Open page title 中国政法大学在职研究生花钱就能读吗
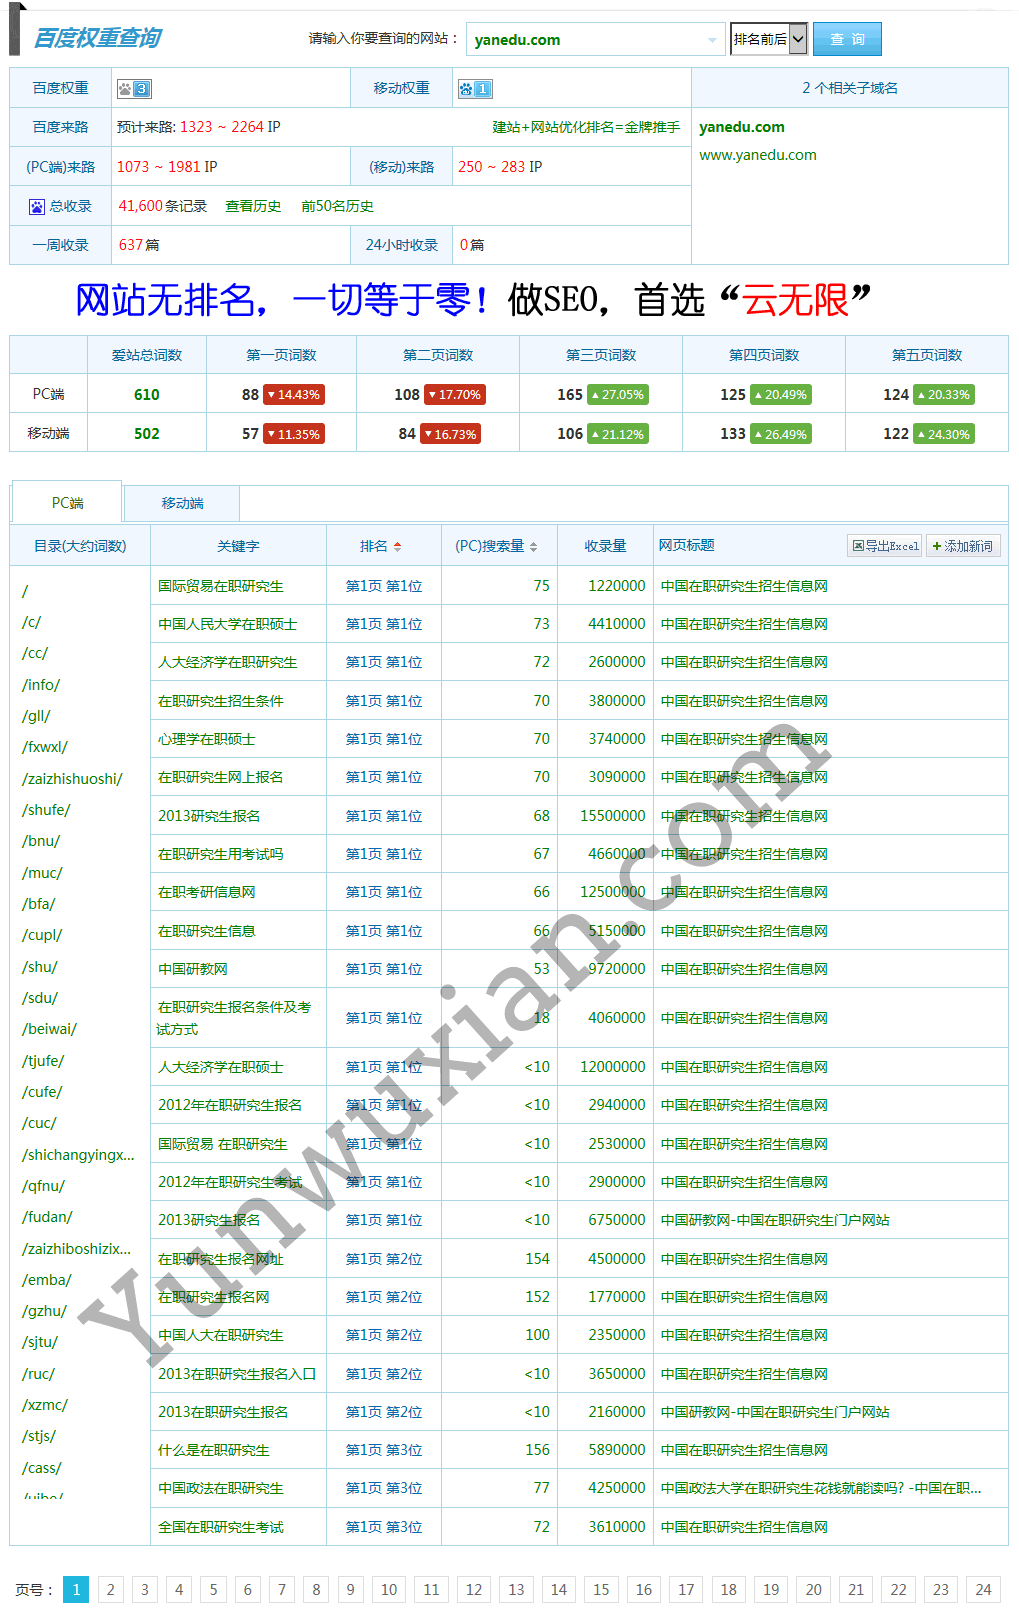 click(x=821, y=1488)
